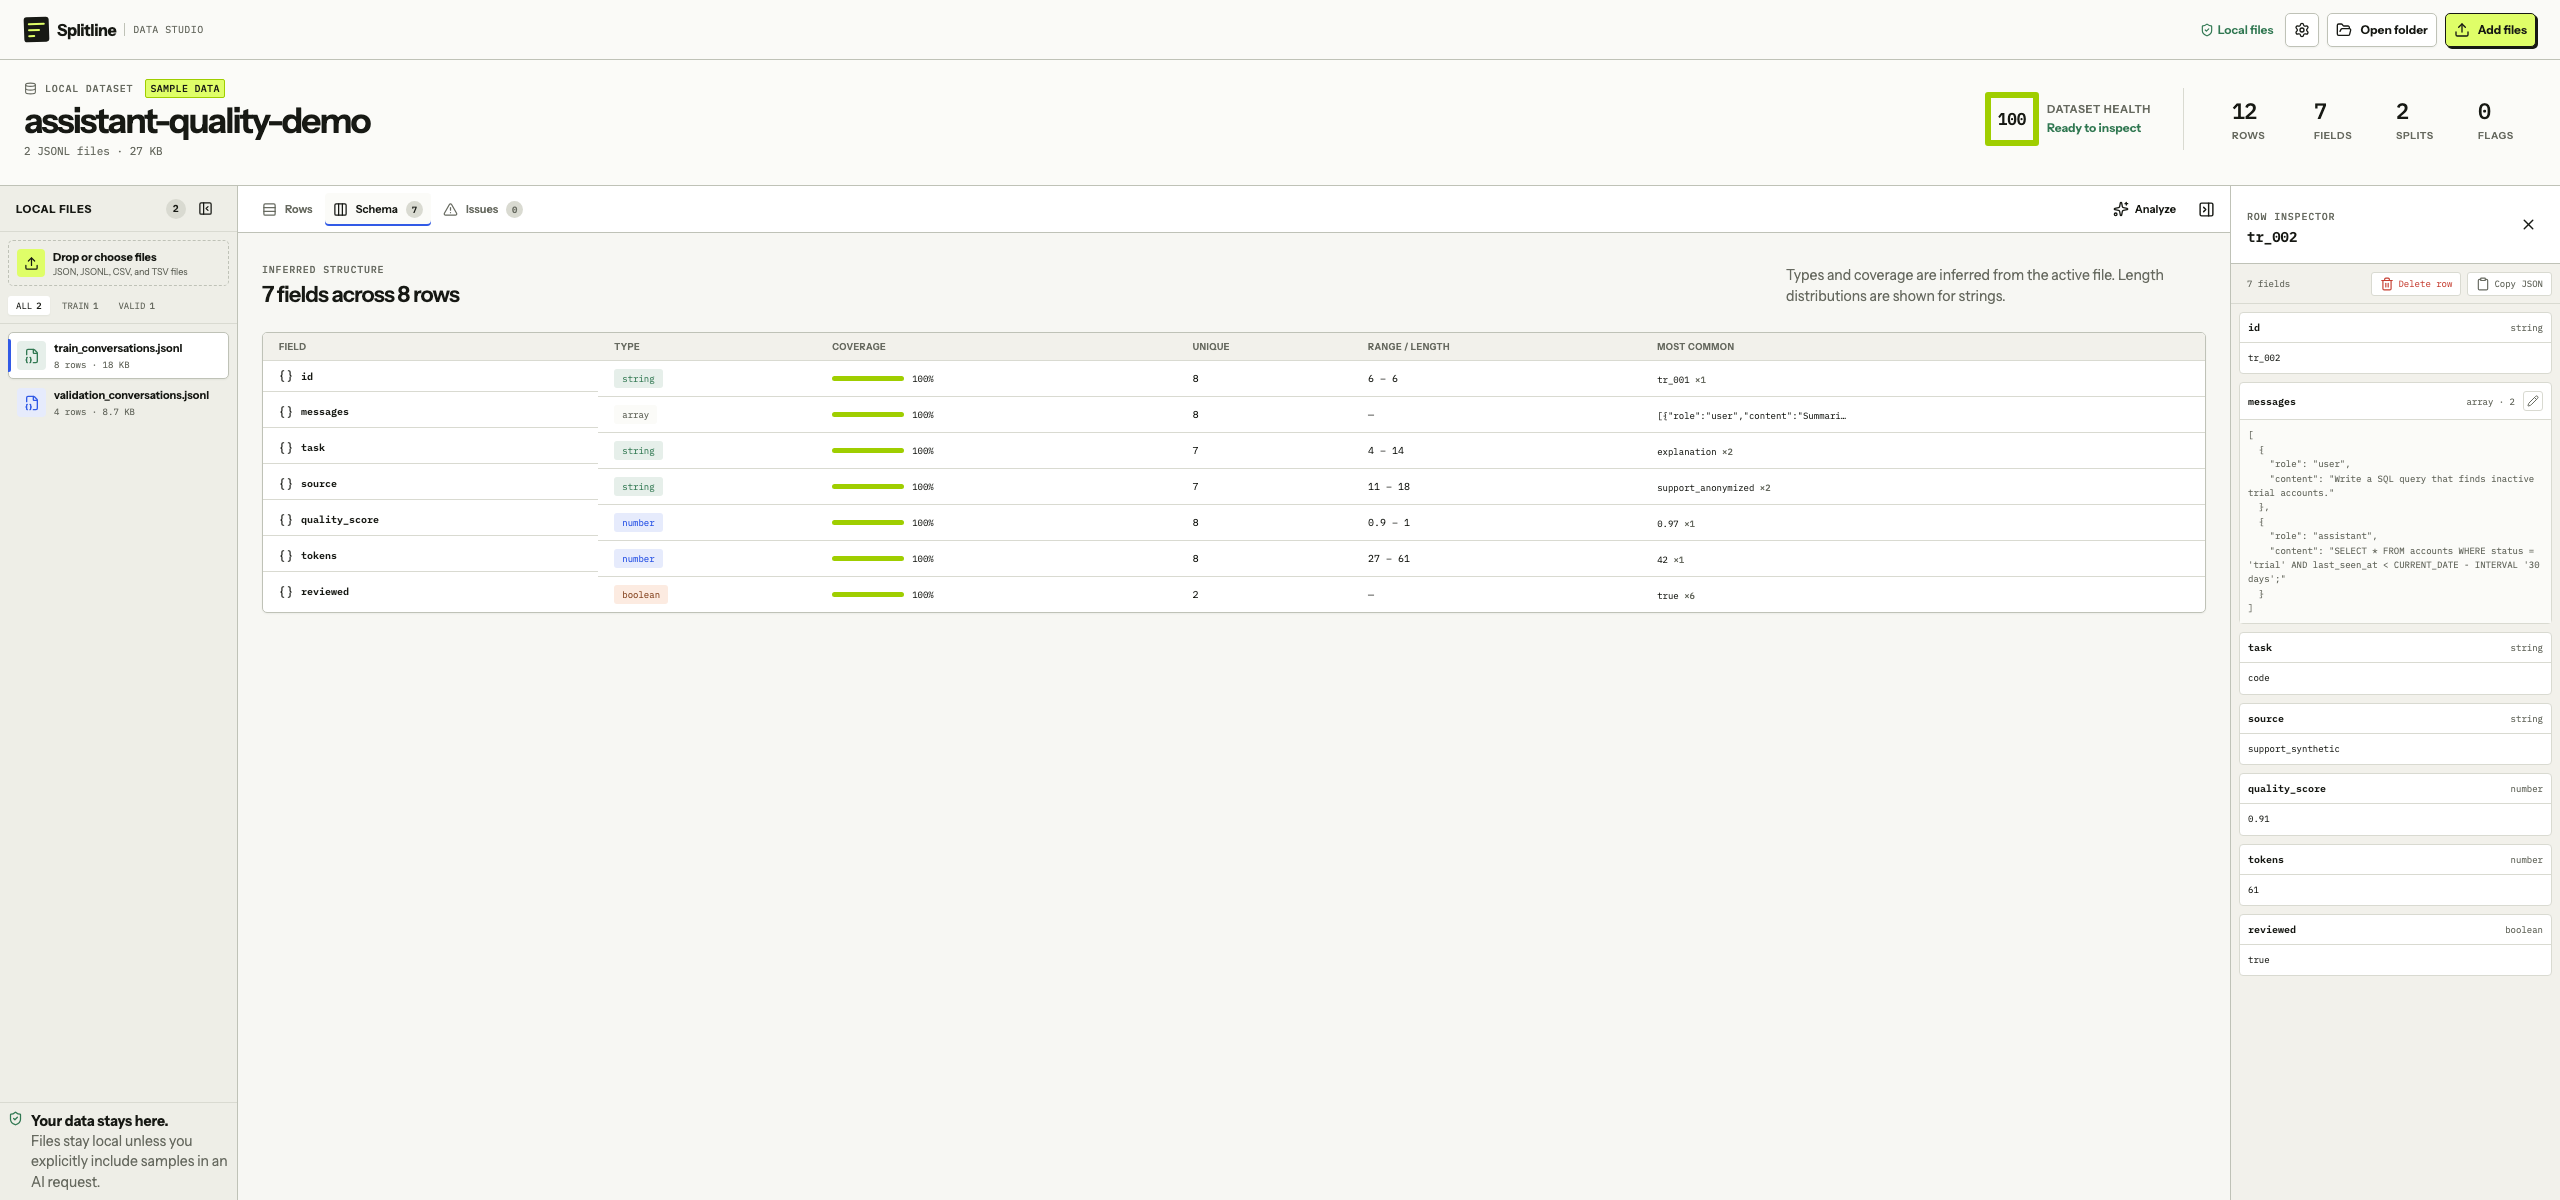This screenshot has width=2560, height=1200.
Task: Click the braces icon for quality_score field
Action: pos(286,520)
